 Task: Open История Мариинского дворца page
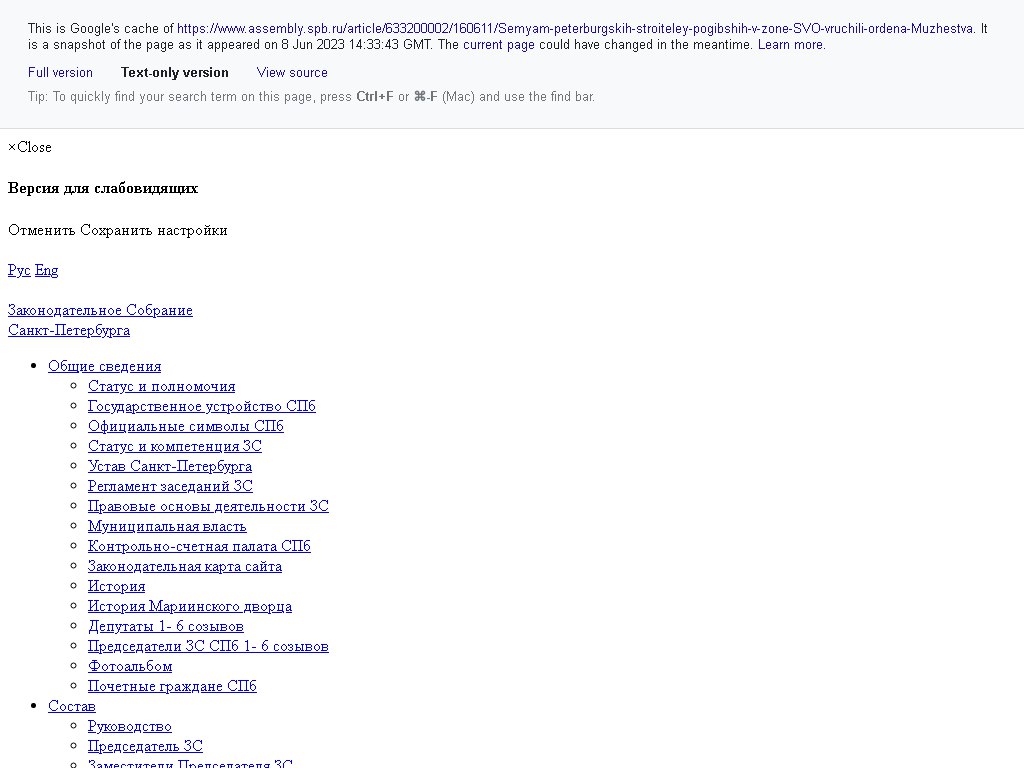(189, 606)
